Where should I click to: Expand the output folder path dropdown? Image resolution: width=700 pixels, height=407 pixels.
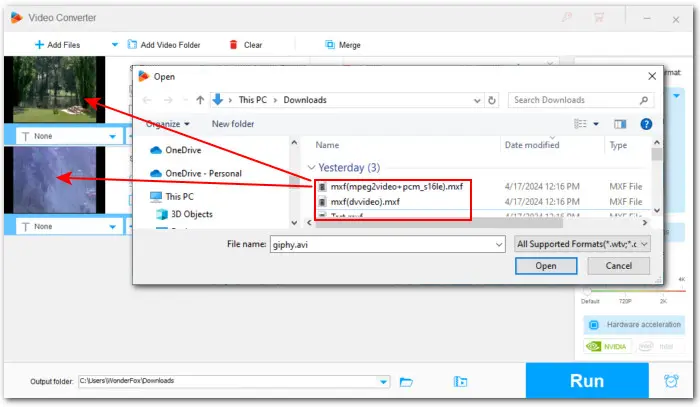click(384, 381)
